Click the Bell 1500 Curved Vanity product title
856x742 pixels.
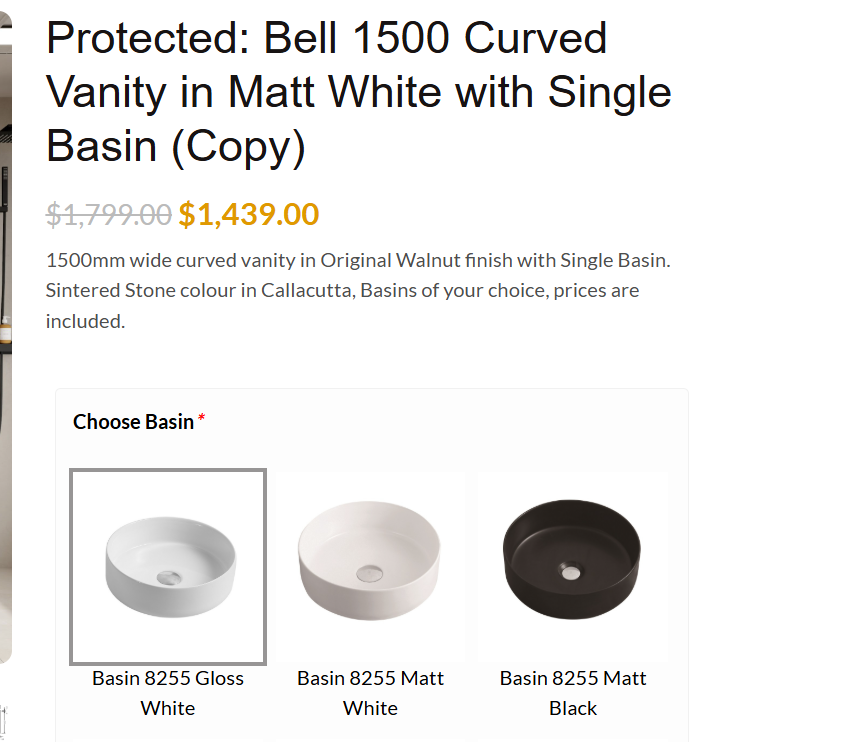359,92
